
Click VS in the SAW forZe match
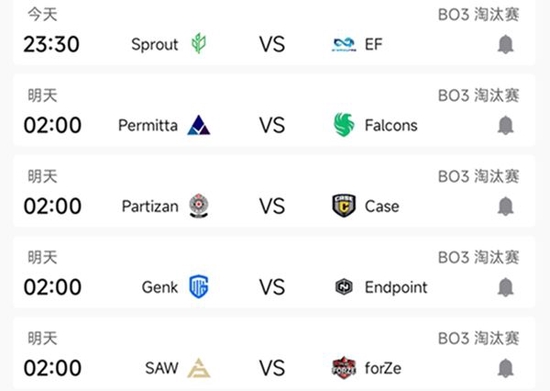(x=272, y=368)
